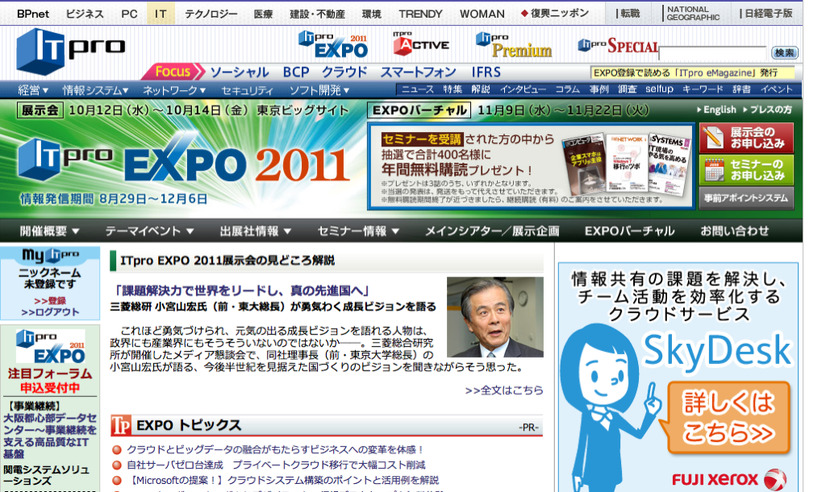
Task: Switch to the English version
Action: click(716, 110)
